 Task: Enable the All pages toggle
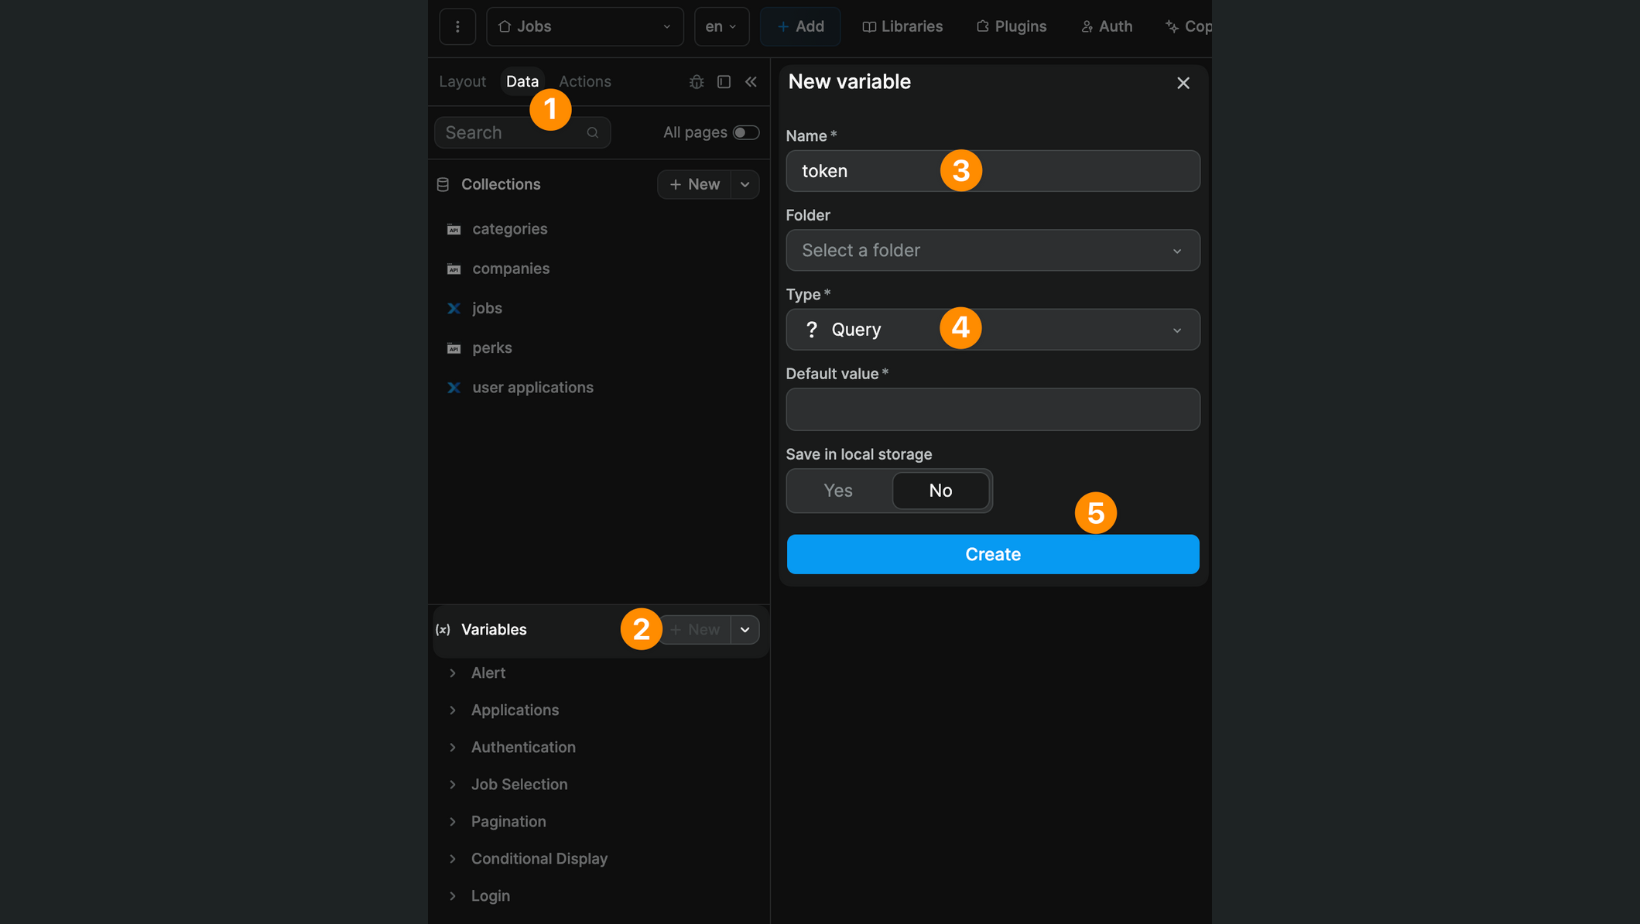[x=745, y=131]
